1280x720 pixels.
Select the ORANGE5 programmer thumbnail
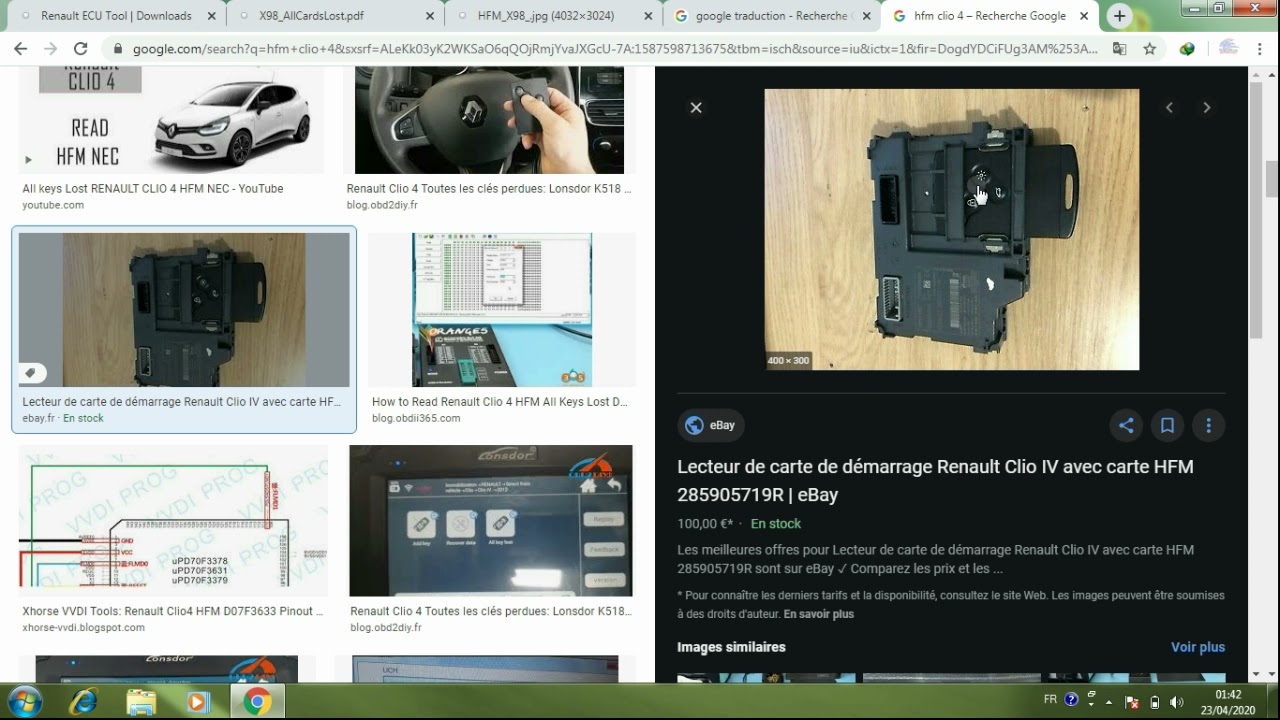pos(502,310)
